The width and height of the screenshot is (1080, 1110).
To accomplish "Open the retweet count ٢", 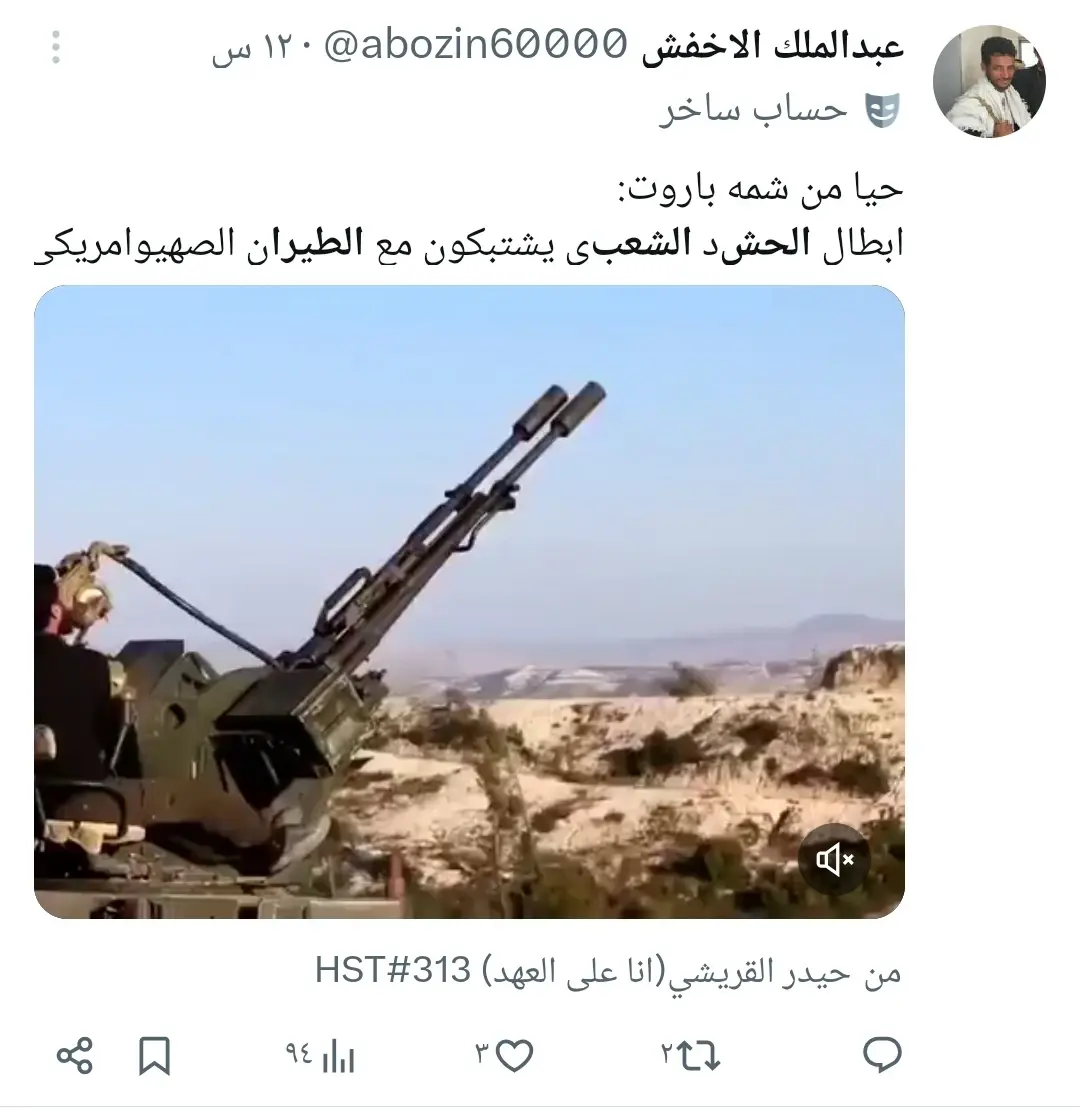I will (x=667, y=1055).
